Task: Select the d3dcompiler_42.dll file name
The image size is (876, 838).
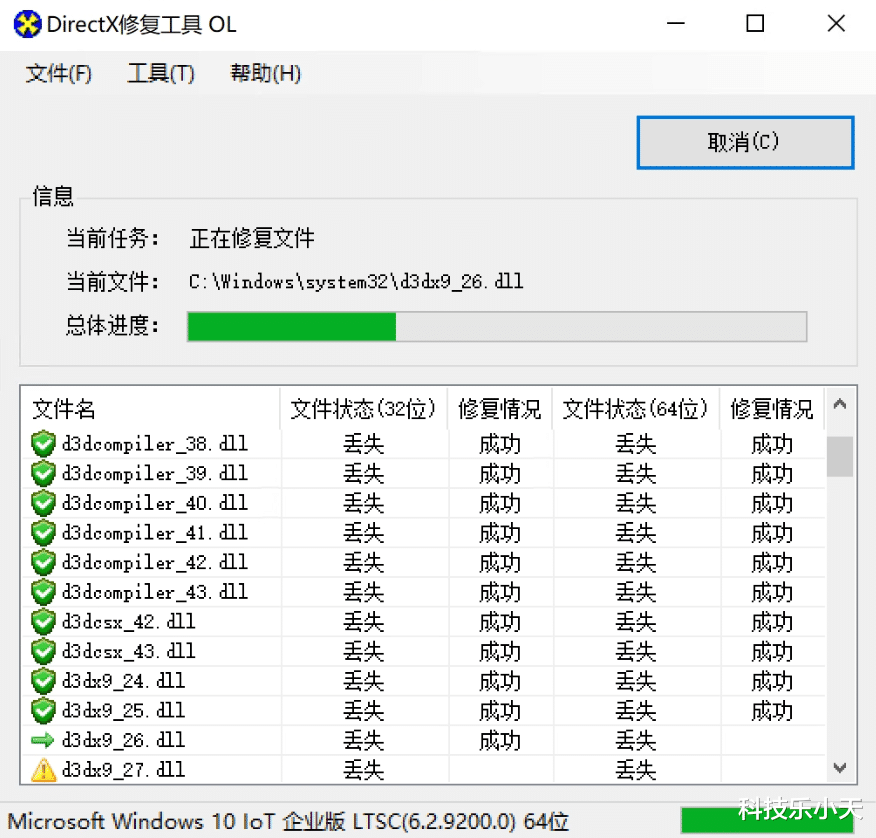Action: click(x=155, y=563)
